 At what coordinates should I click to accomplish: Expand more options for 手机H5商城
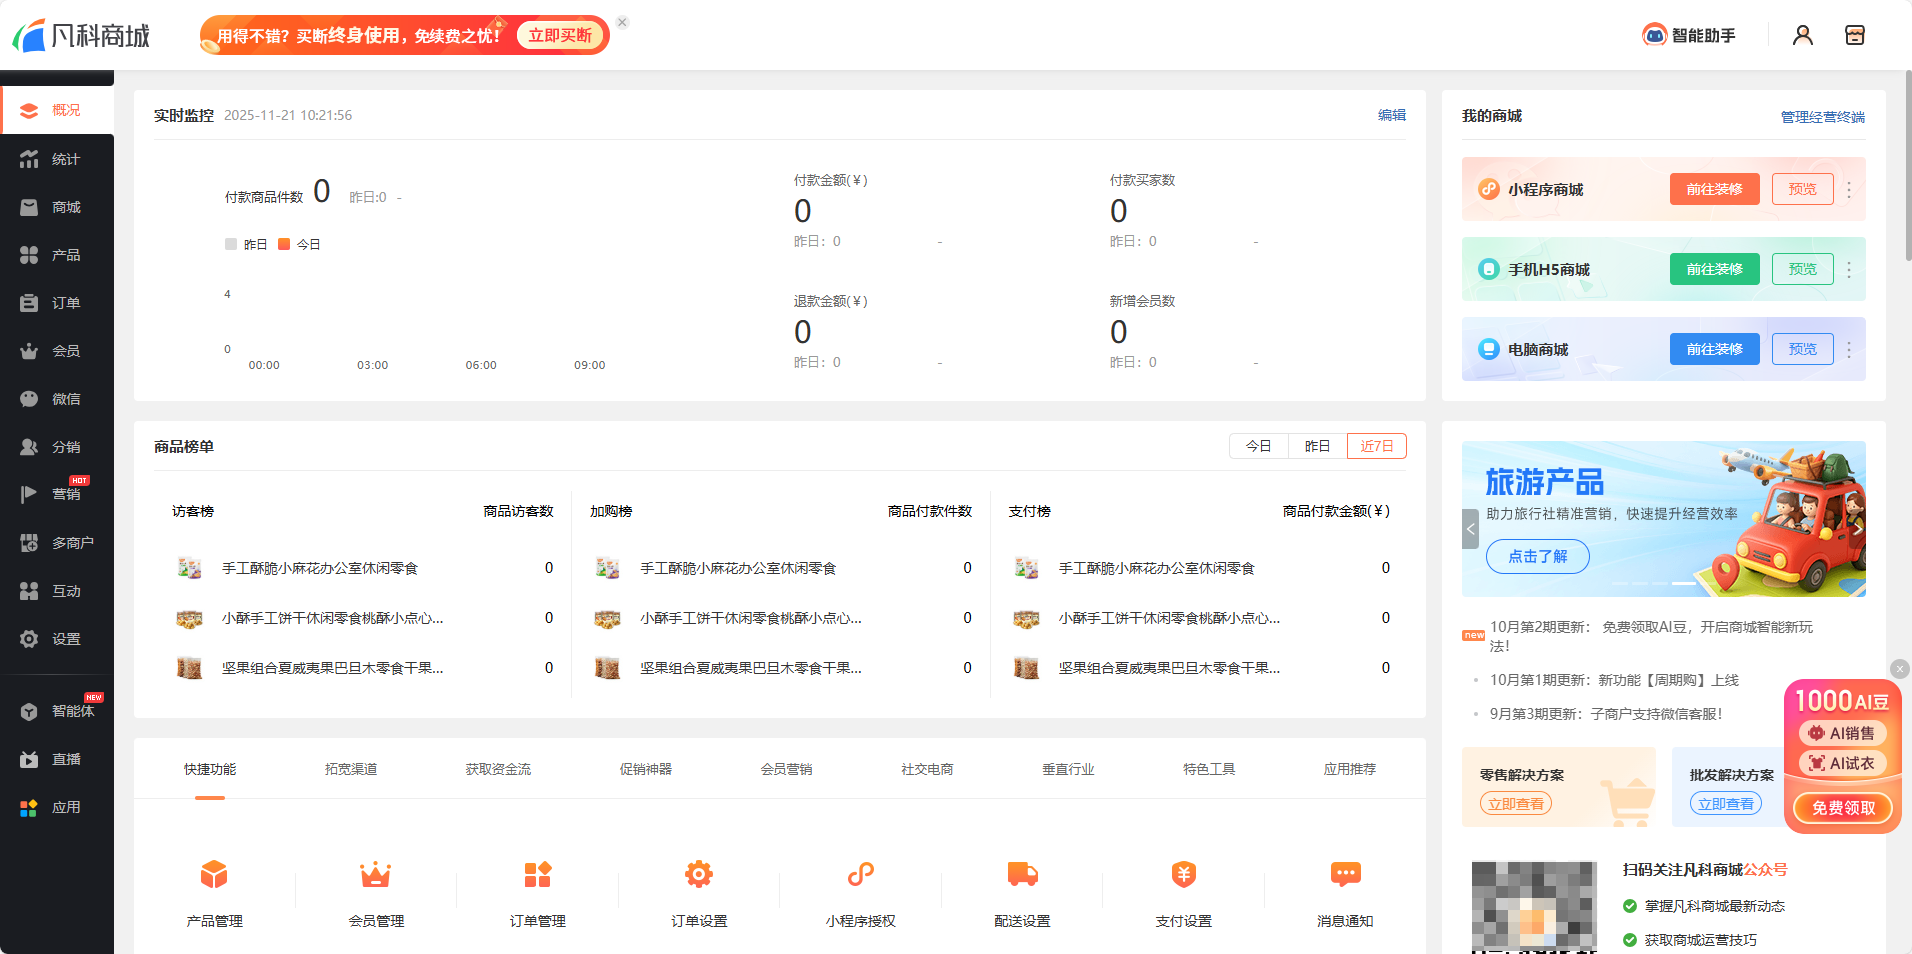(x=1849, y=270)
